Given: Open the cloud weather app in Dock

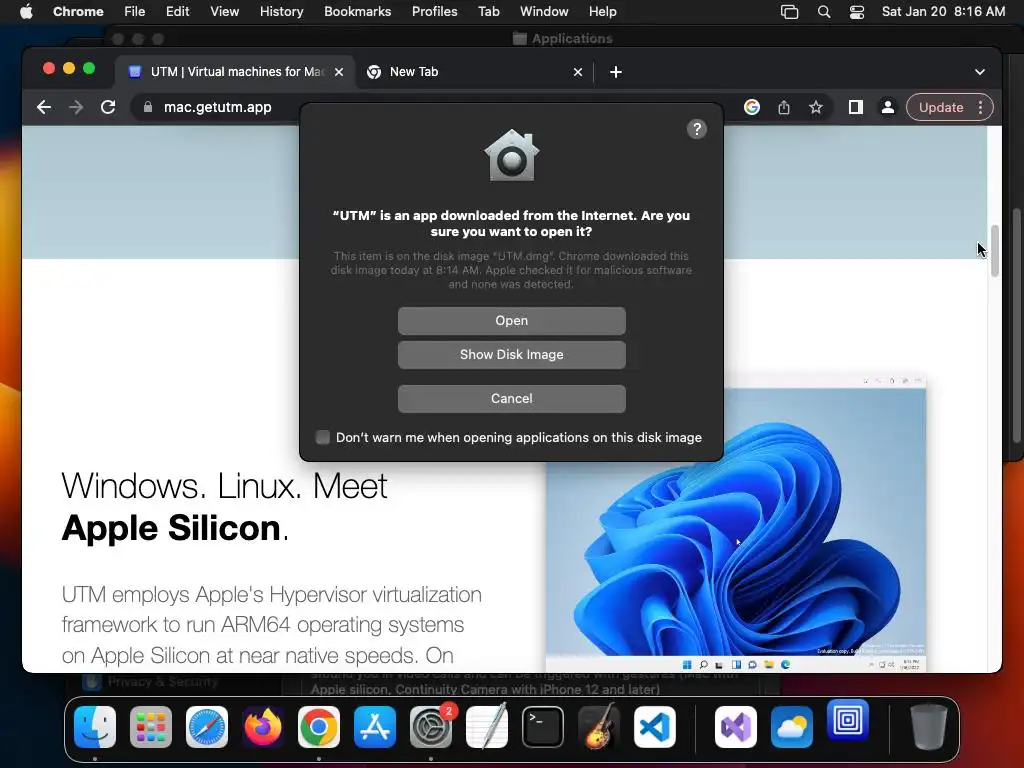Looking at the screenshot, I should point(792,726).
